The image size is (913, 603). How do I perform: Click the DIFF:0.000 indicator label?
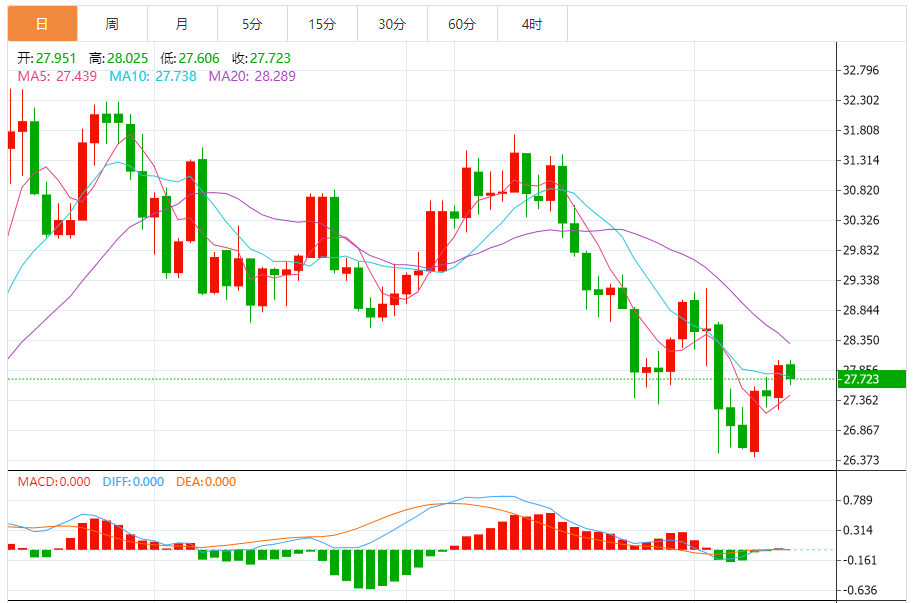(133, 482)
